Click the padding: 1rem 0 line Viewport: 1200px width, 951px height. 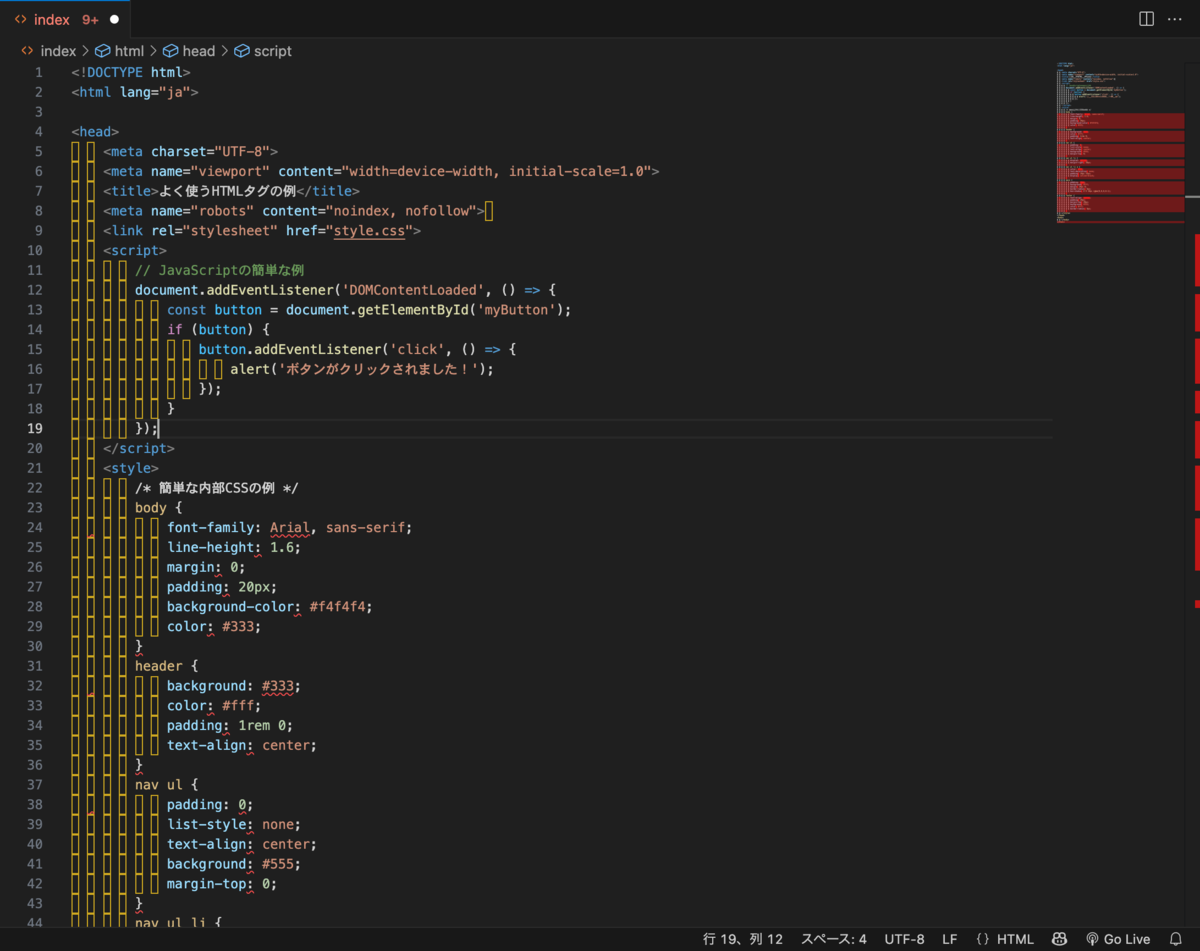click(x=230, y=726)
